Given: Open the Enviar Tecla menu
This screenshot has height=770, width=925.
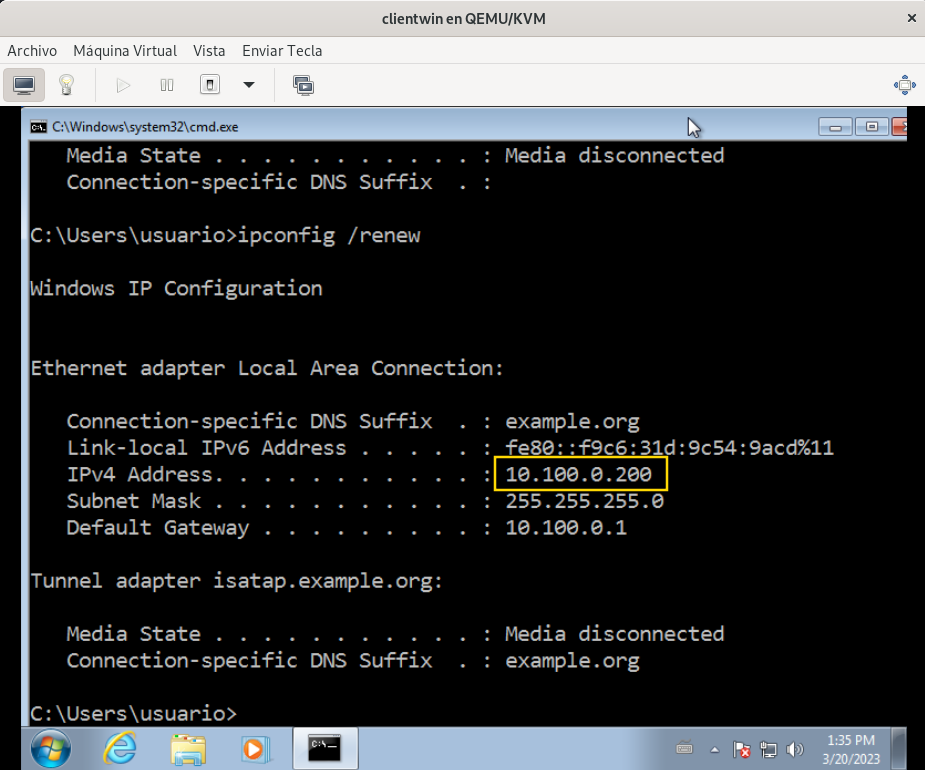Looking at the screenshot, I should (282, 50).
